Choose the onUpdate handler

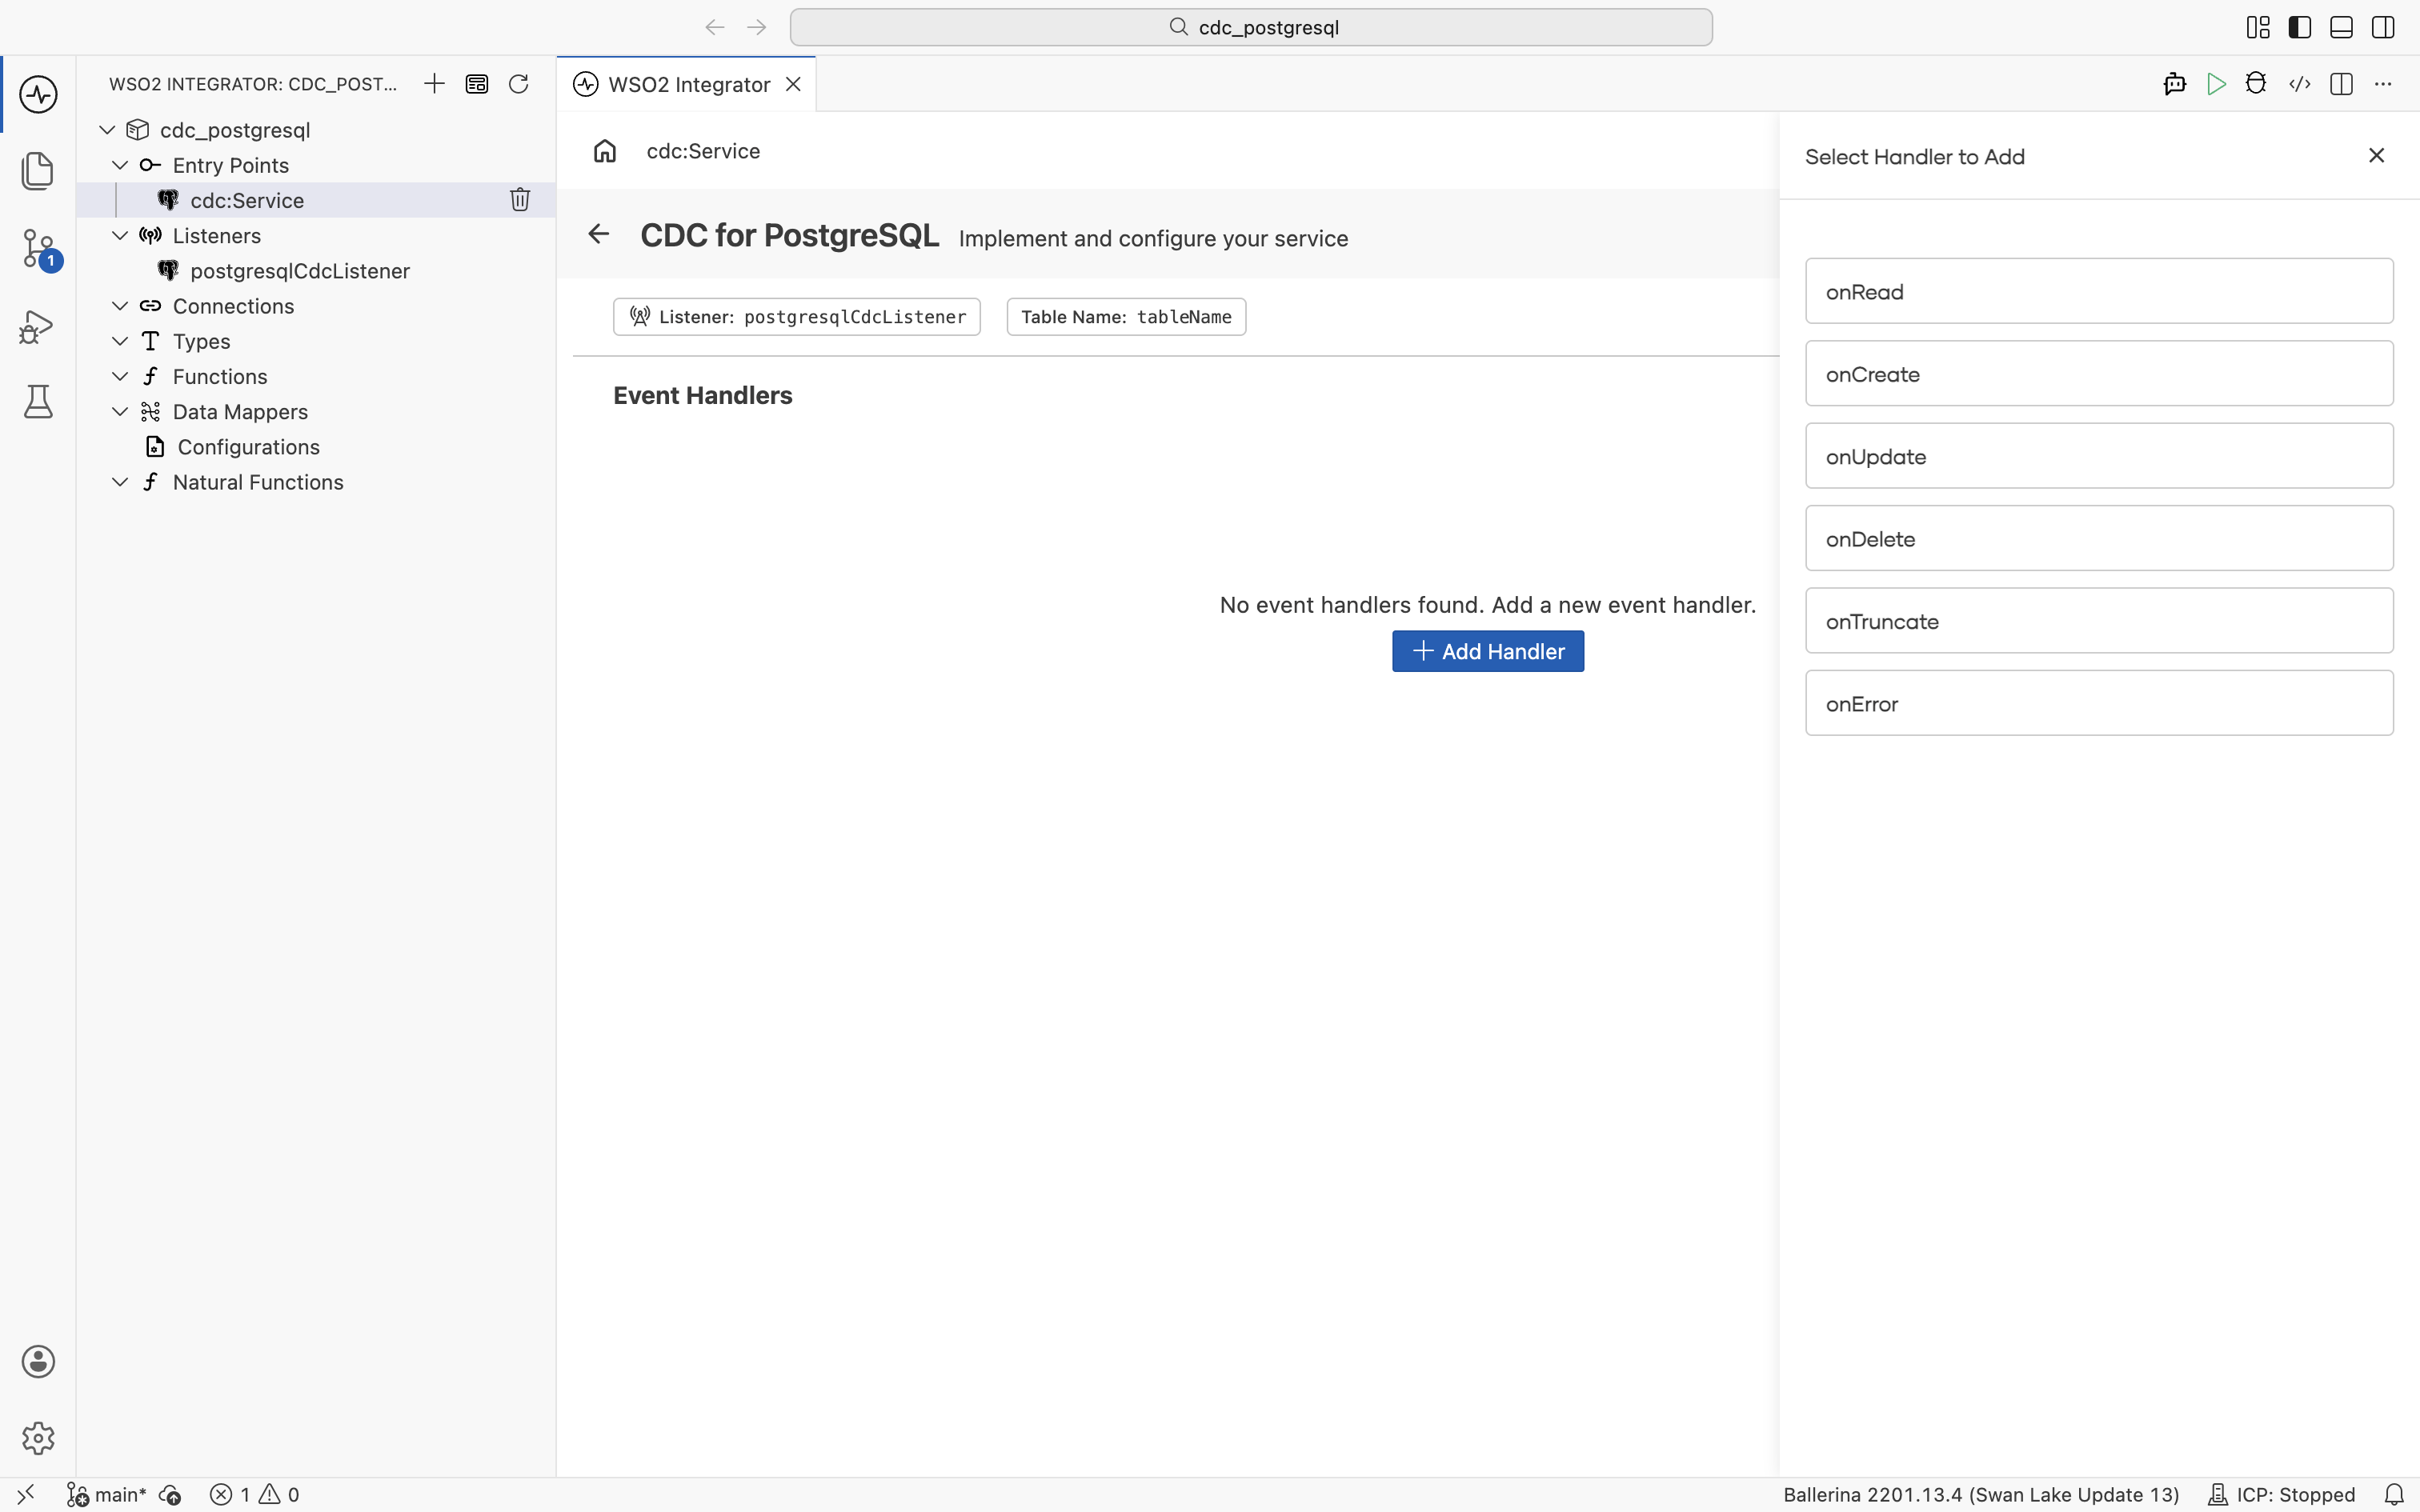(2099, 456)
